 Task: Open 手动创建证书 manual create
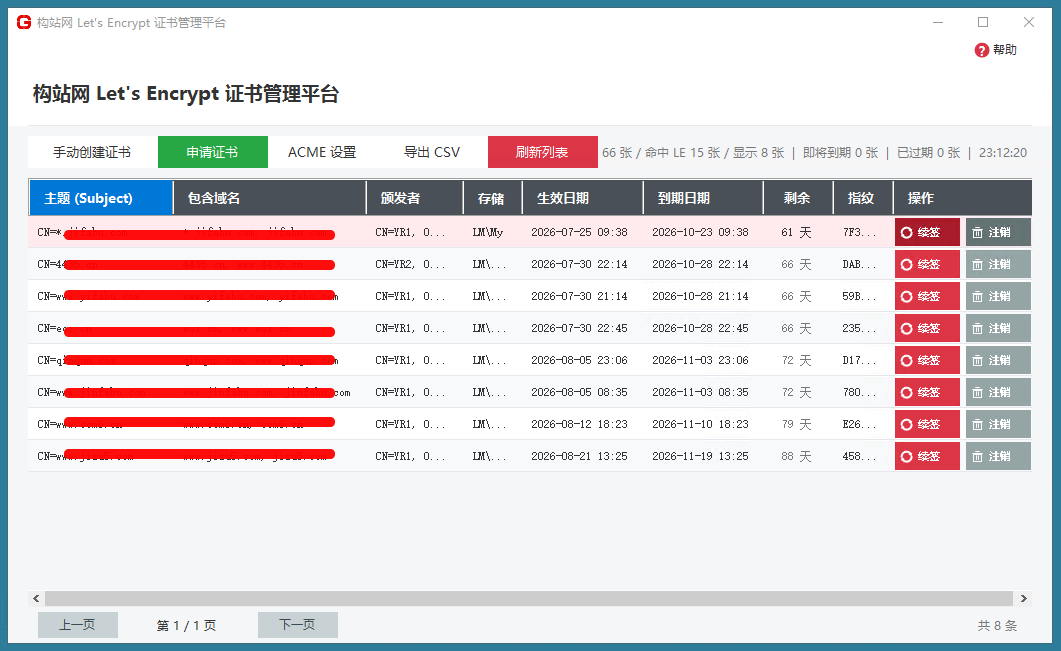pyautogui.click(x=92, y=152)
